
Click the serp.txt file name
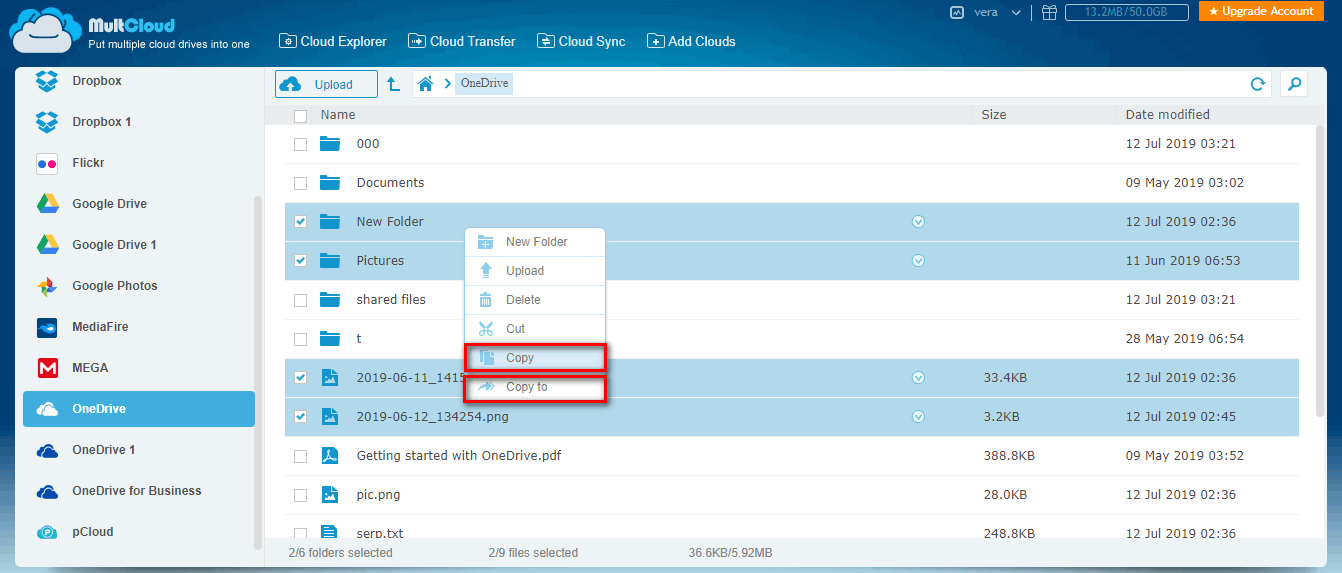click(380, 533)
